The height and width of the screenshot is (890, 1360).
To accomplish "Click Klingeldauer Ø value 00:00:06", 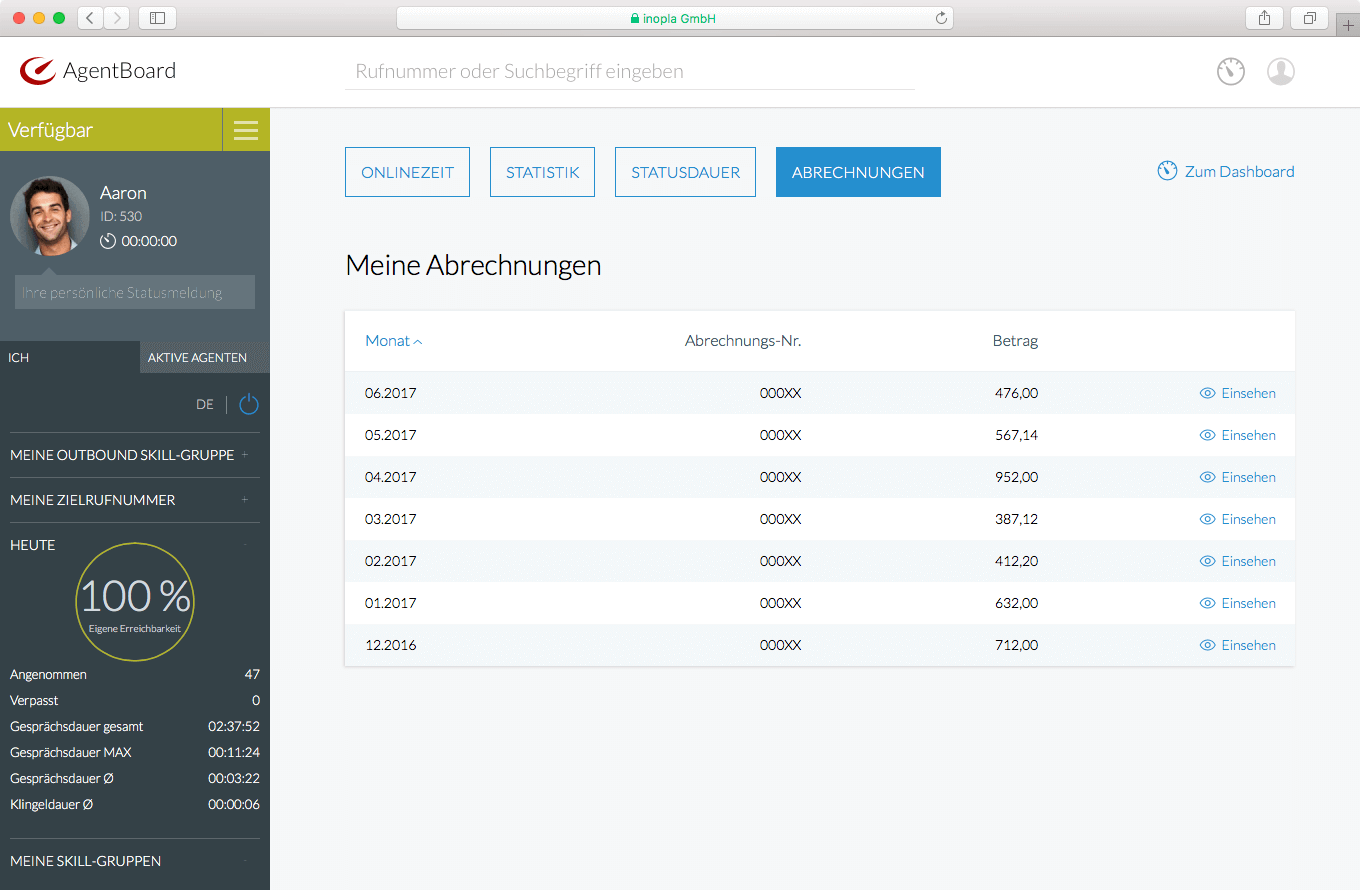I will pyautogui.click(x=234, y=804).
